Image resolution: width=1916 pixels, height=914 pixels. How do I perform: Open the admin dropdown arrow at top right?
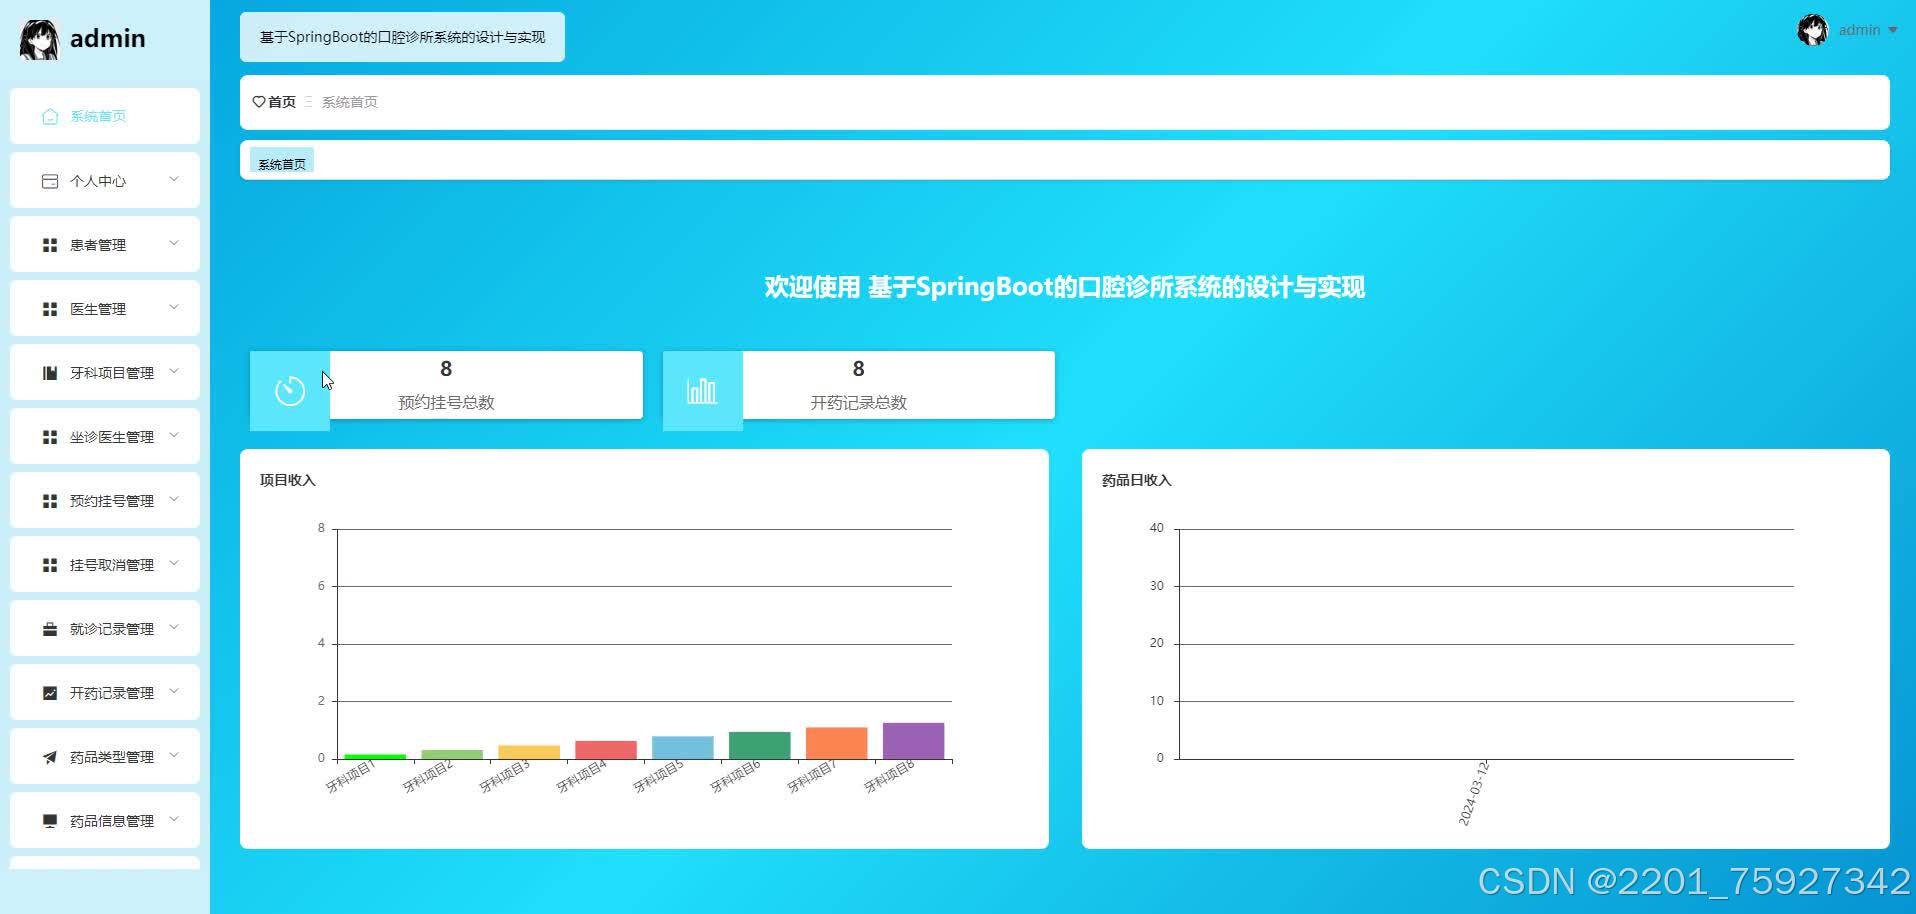click(x=1893, y=31)
